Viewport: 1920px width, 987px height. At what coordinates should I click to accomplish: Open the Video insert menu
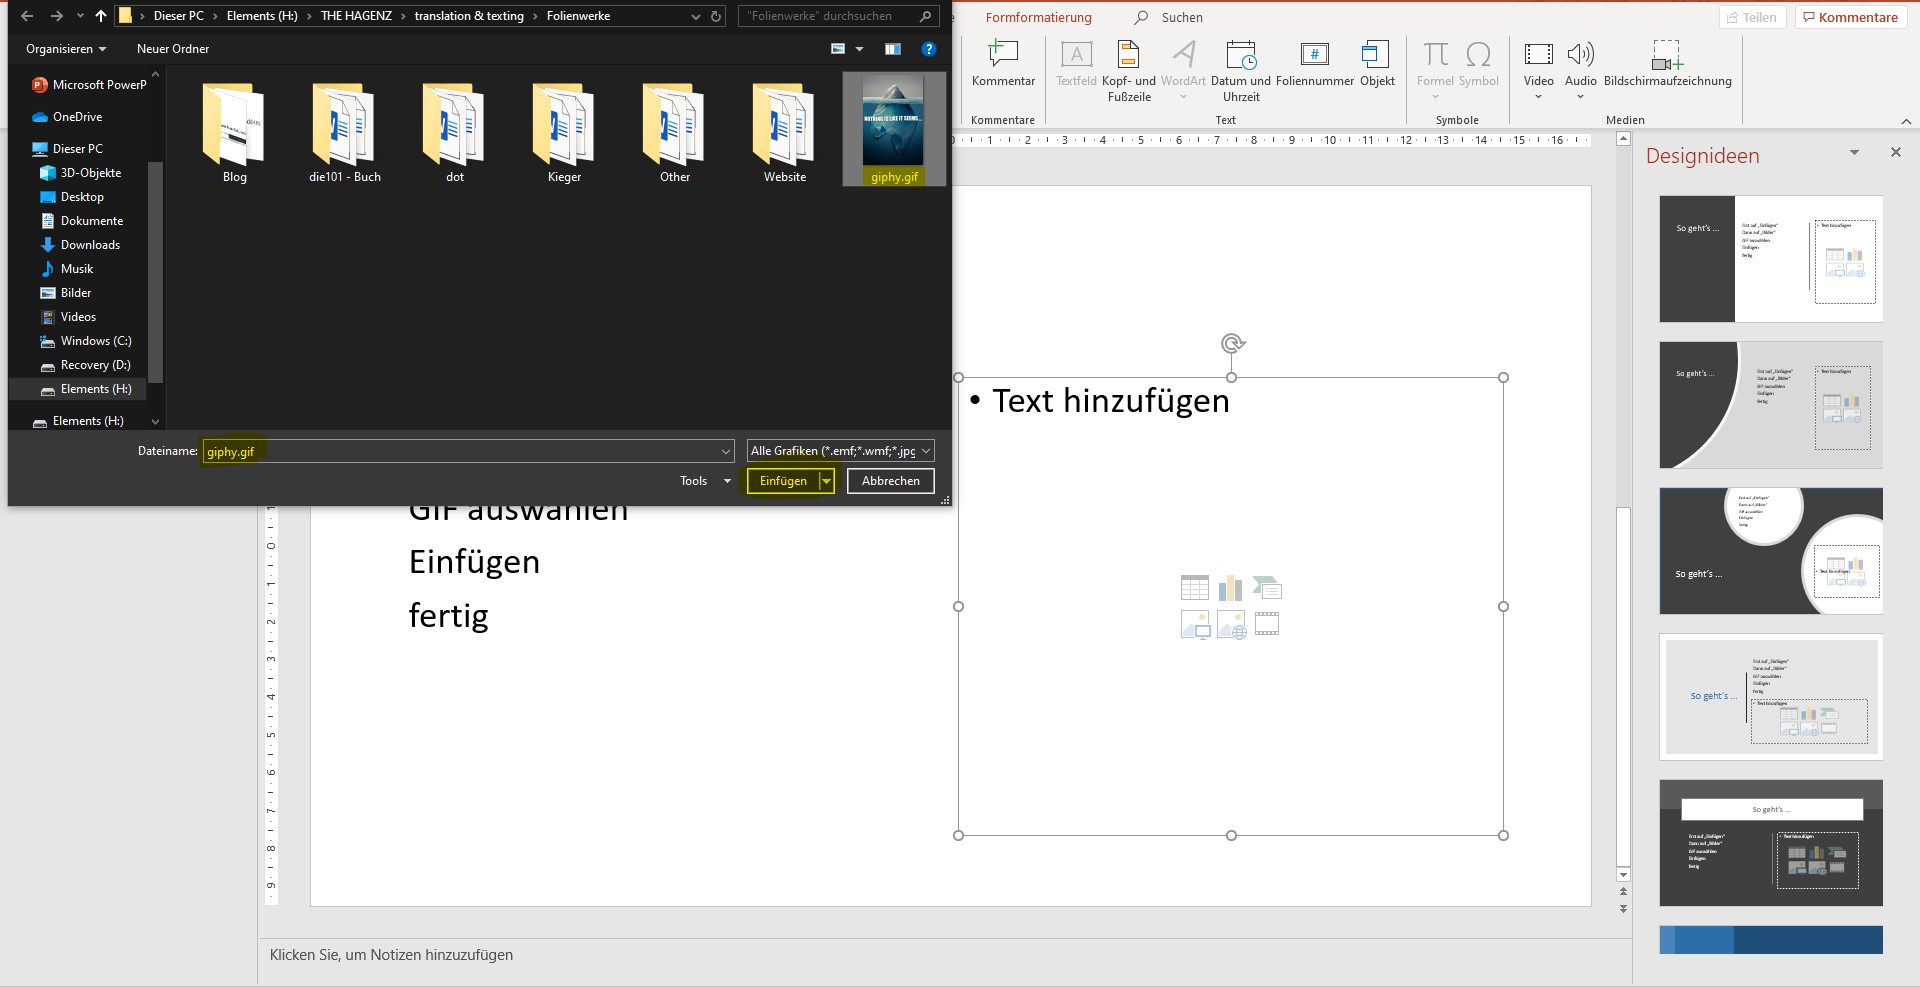coord(1538,70)
